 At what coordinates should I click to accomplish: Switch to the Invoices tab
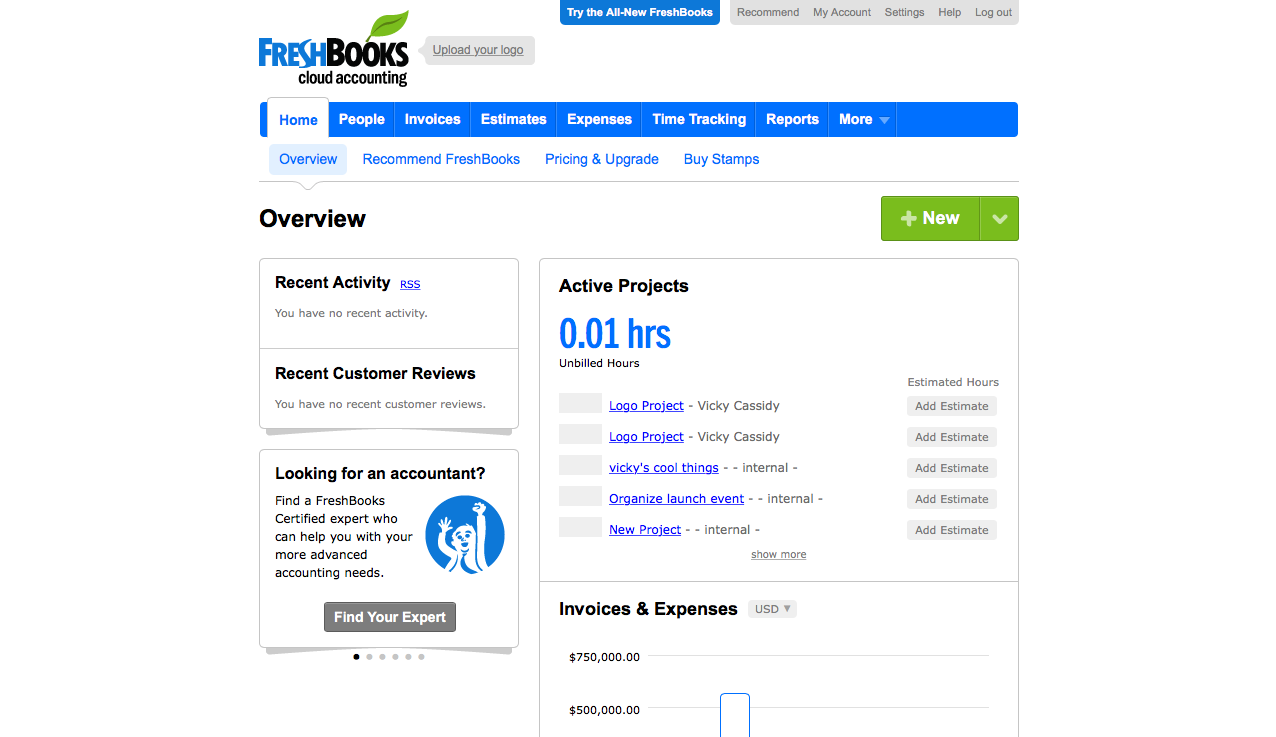click(x=433, y=119)
